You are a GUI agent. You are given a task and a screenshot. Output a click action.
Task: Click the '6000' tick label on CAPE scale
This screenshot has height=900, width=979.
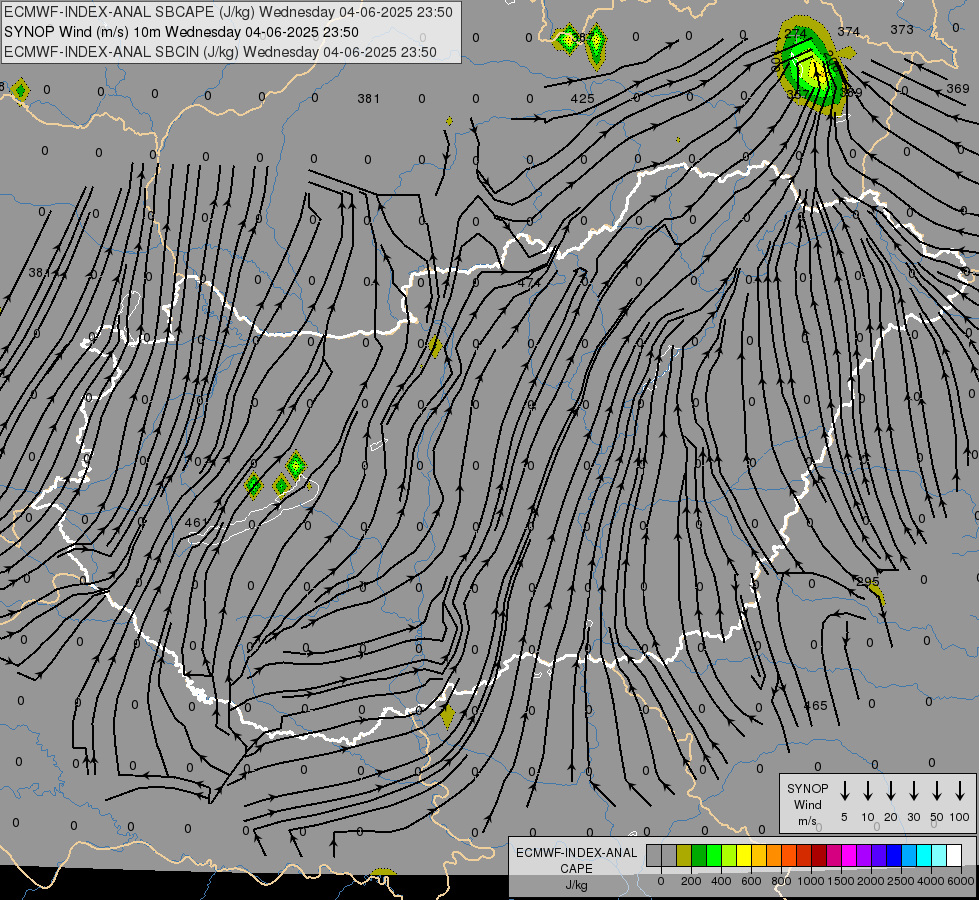coord(961,881)
